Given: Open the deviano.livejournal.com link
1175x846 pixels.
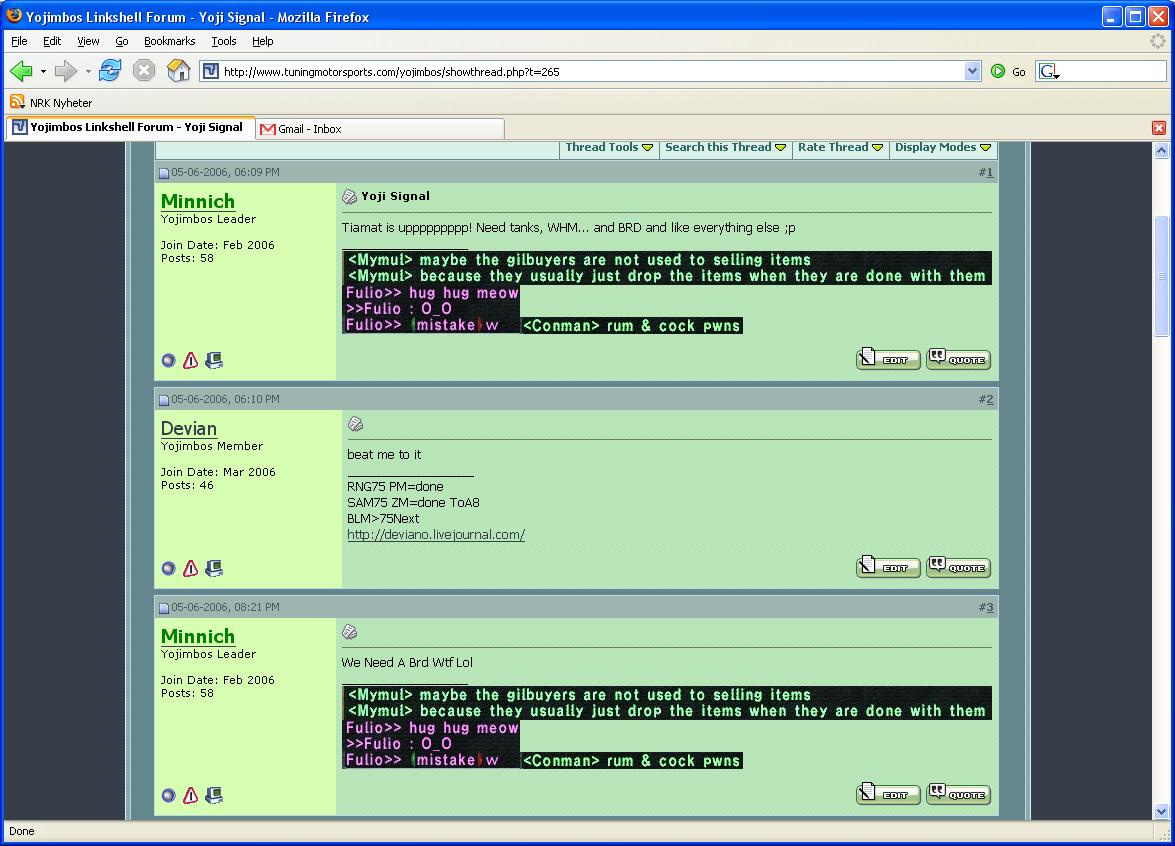Looking at the screenshot, I should 436,535.
